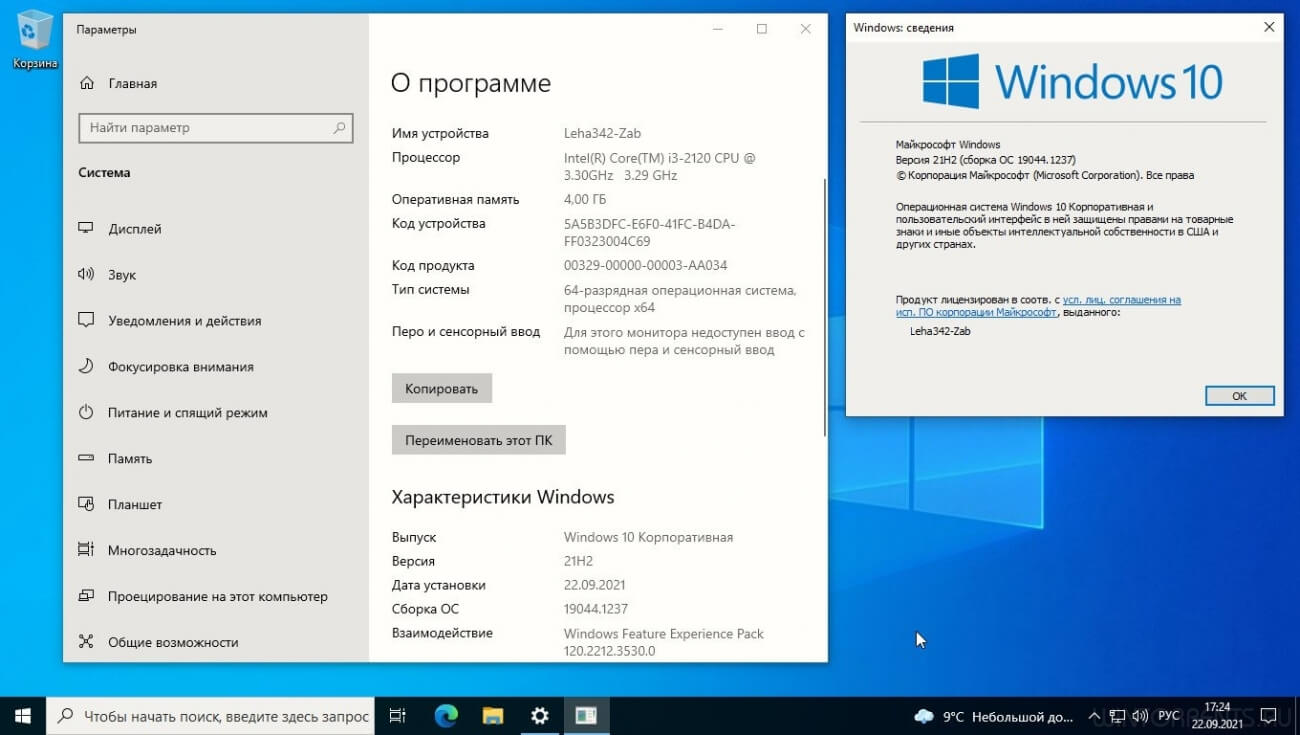Click the Характеристики Windows heading

[503, 497]
